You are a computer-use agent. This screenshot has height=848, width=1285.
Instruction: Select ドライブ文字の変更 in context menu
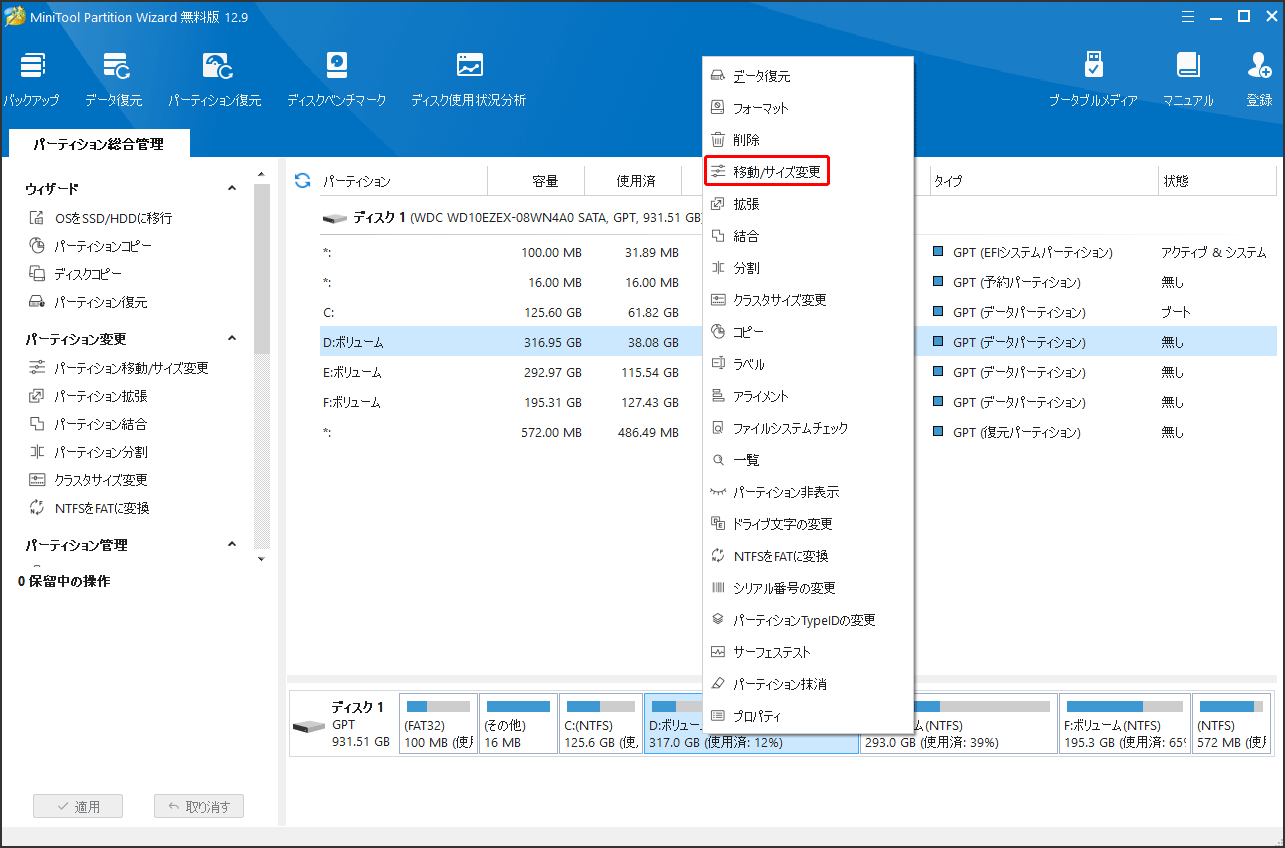pos(808,524)
